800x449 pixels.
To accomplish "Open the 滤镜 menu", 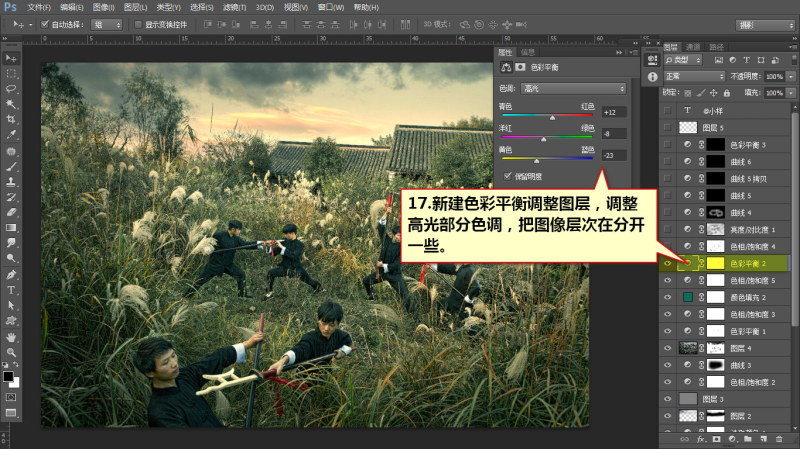I will (234, 7).
